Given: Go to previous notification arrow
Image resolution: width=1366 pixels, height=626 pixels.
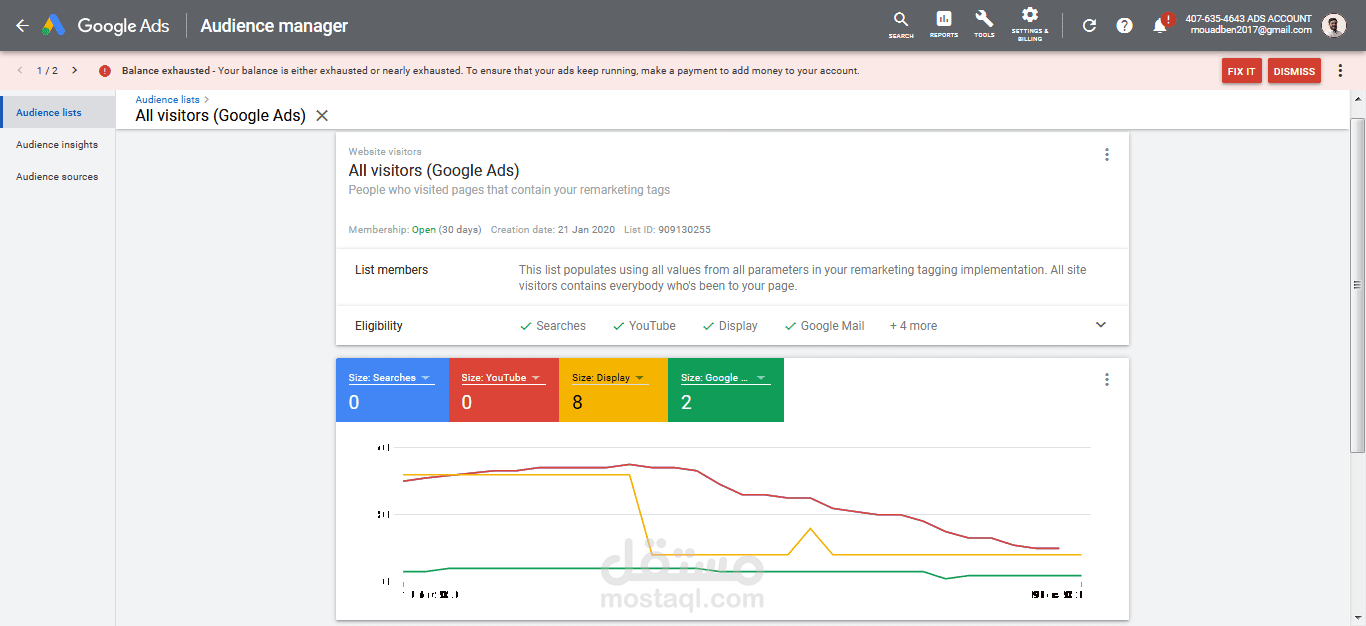Looking at the screenshot, I should point(20,71).
